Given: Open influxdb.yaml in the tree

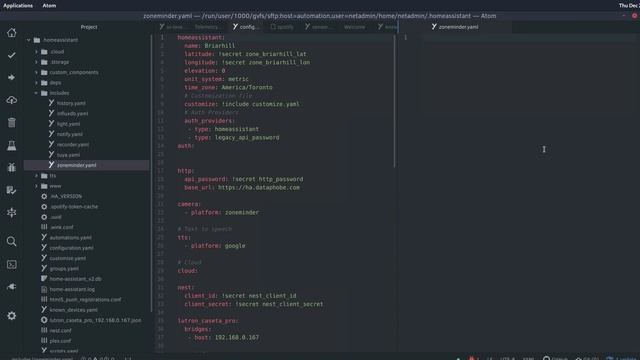Looking at the screenshot, I should (72, 113).
